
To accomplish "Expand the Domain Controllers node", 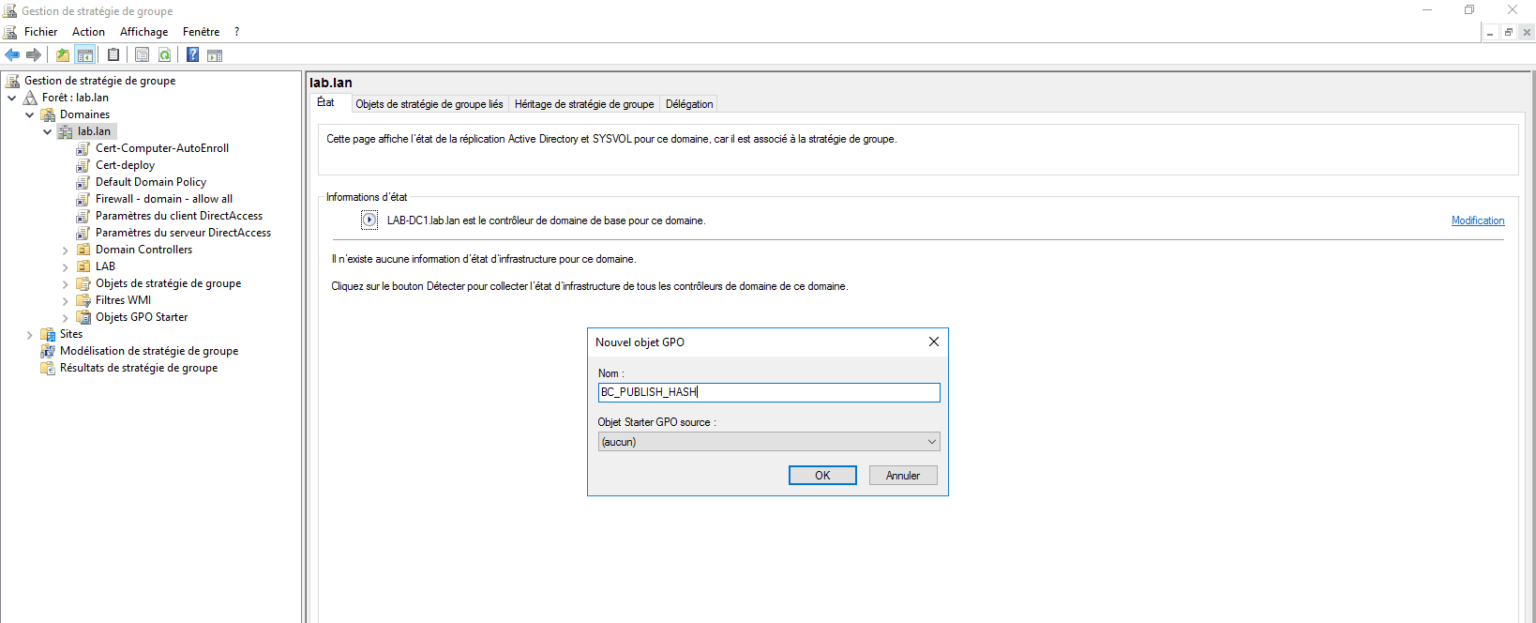I will (x=66, y=250).
